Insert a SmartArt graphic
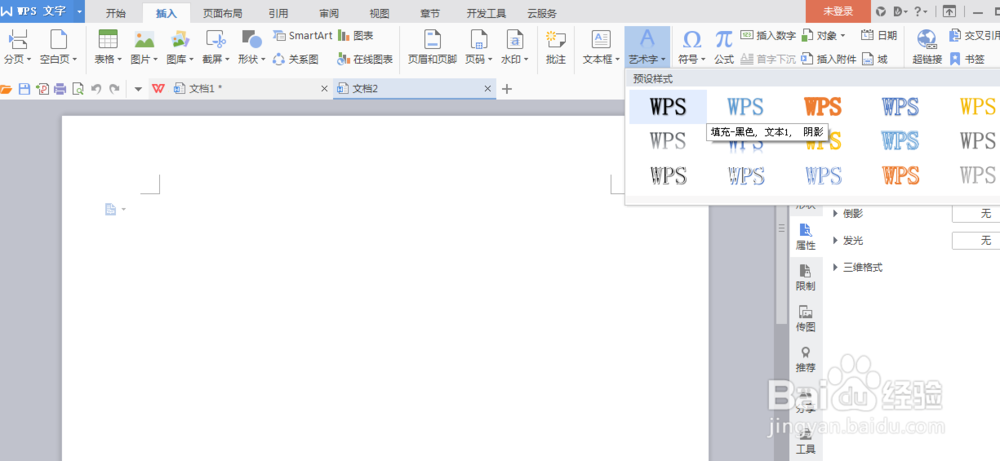This screenshot has height=461, width=1000. pyautogui.click(x=302, y=36)
